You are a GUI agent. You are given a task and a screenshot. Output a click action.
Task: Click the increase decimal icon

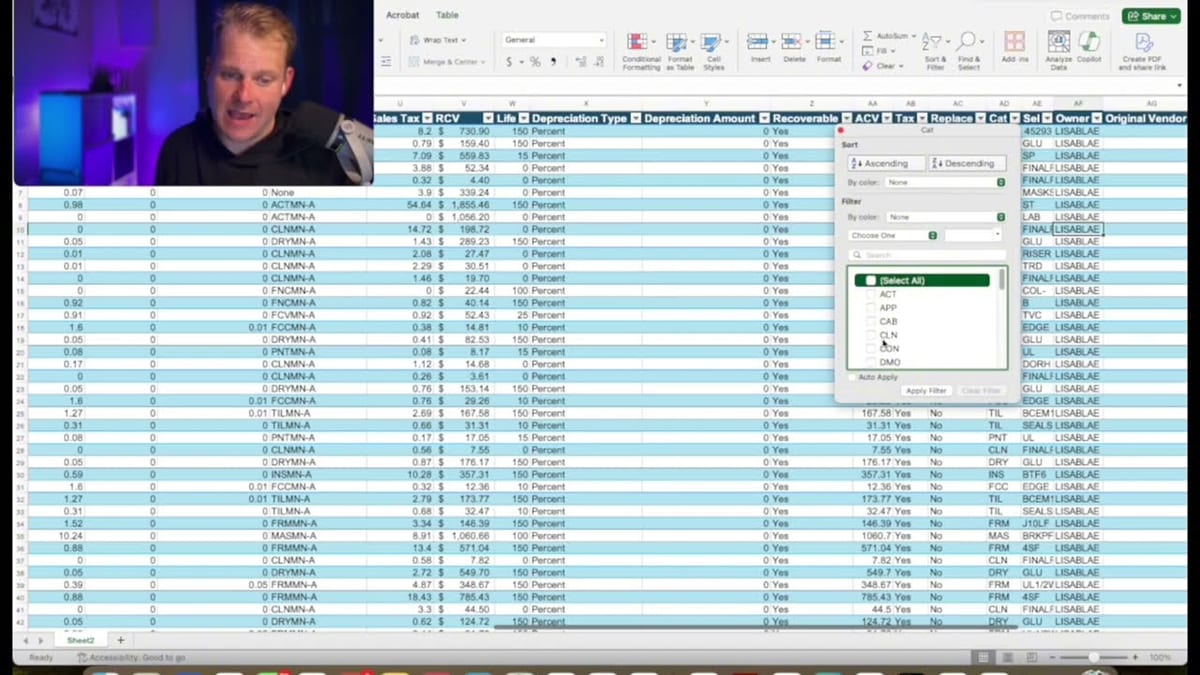coord(580,62)
